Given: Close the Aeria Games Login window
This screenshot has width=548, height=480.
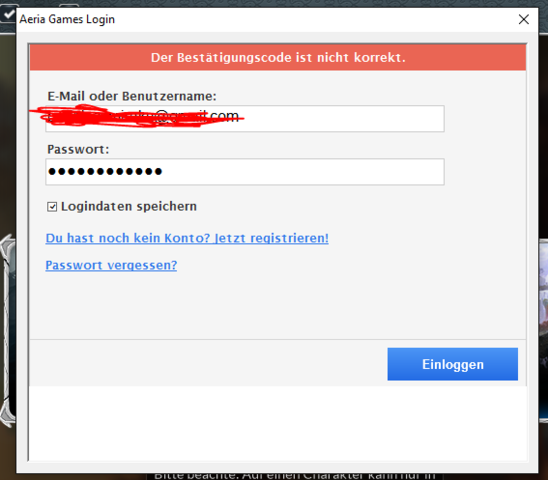Looking at the screenshot, I should 524,19.
